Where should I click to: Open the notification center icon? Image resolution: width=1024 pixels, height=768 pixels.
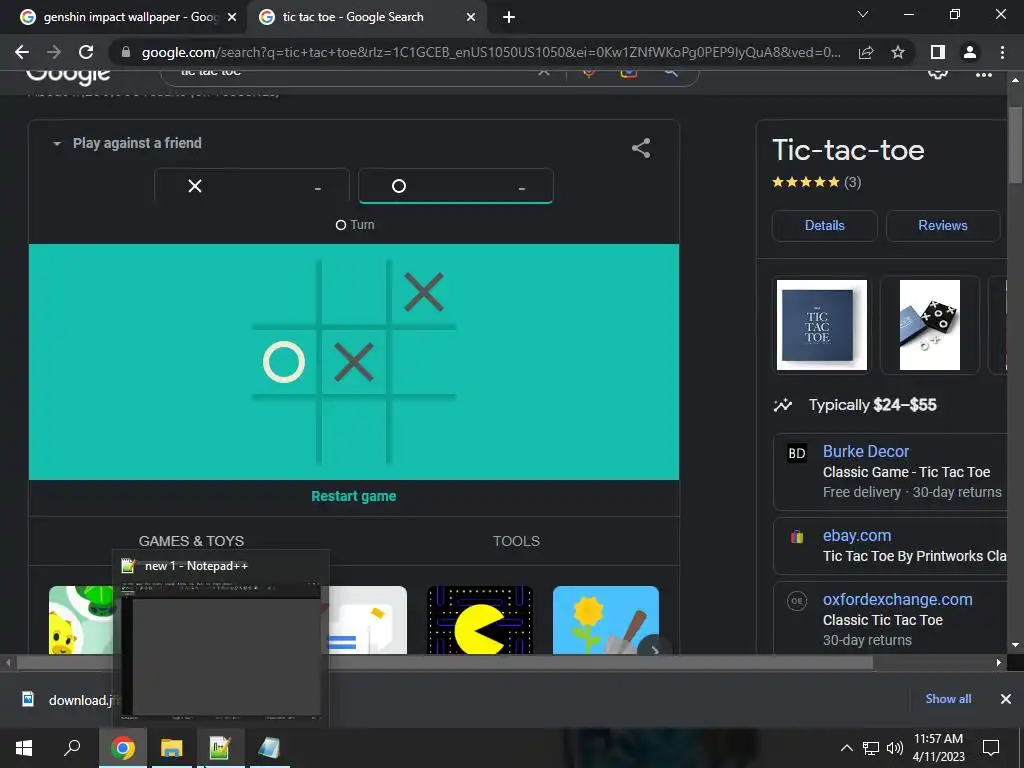991,748
